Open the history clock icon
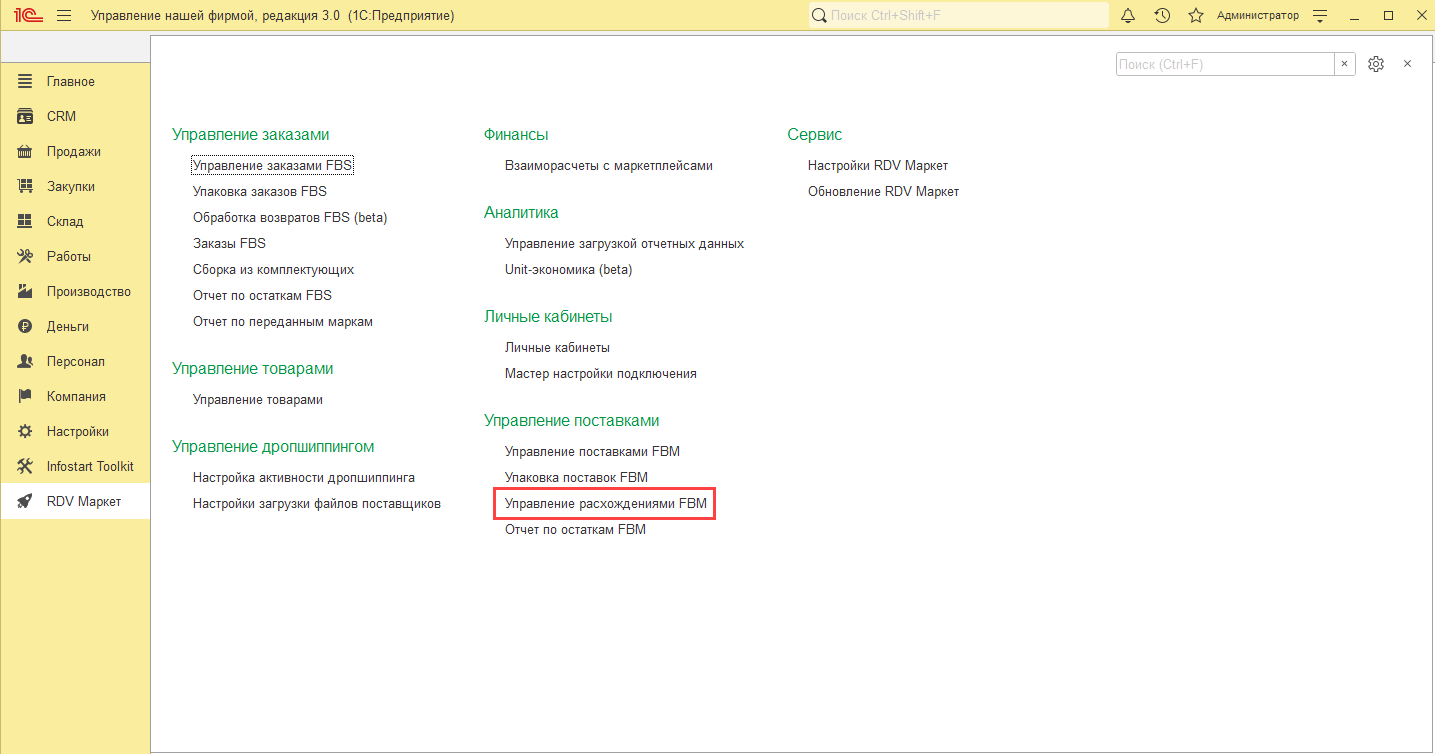Screen dimensions: 1435x754 point(1162,15)
